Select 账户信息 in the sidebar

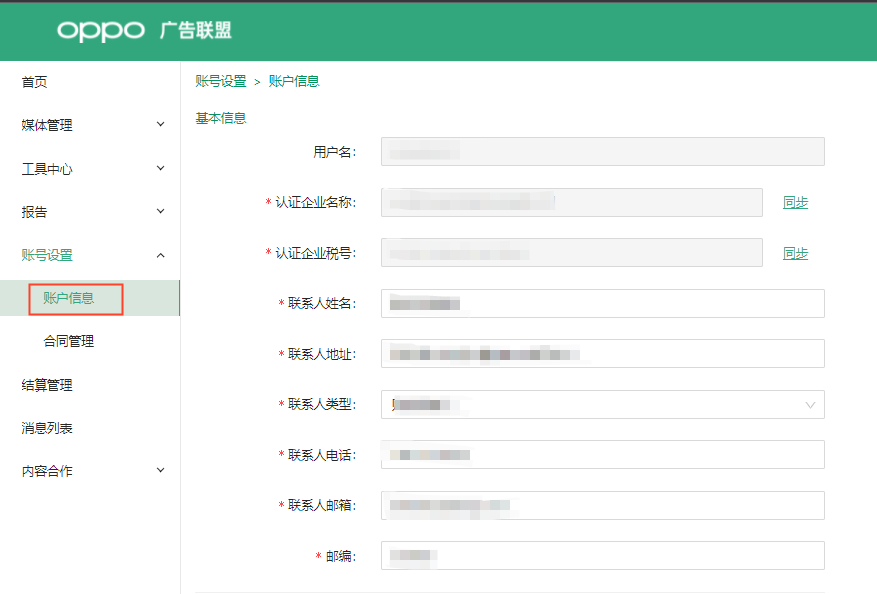(x=69, y=298)
